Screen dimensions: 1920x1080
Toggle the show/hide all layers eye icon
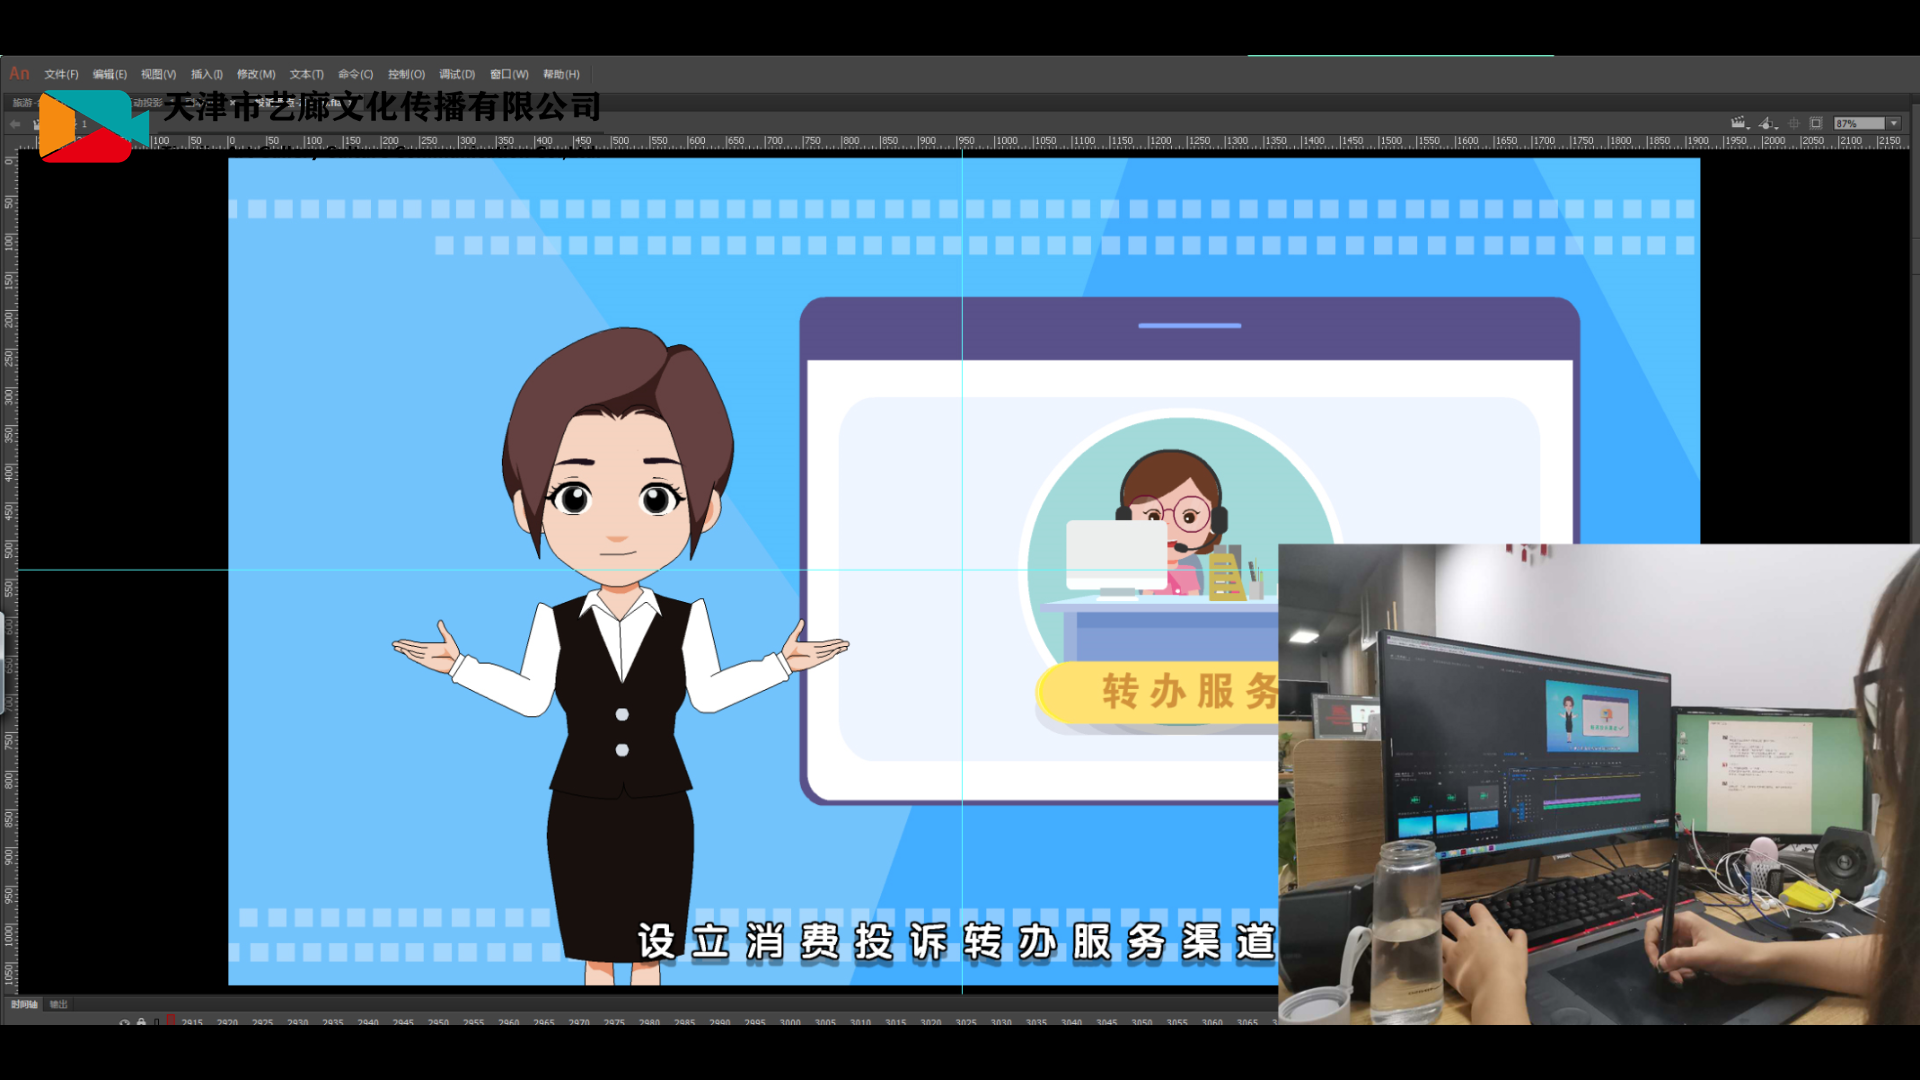(124, 1022)
